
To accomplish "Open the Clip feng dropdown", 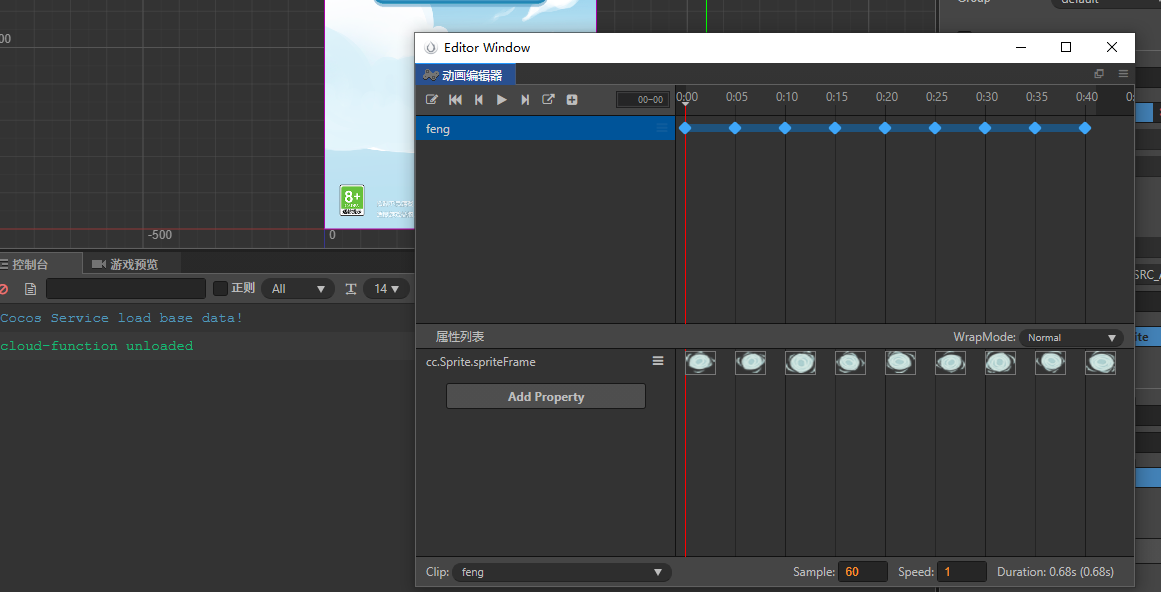I will tap(561, 572).
